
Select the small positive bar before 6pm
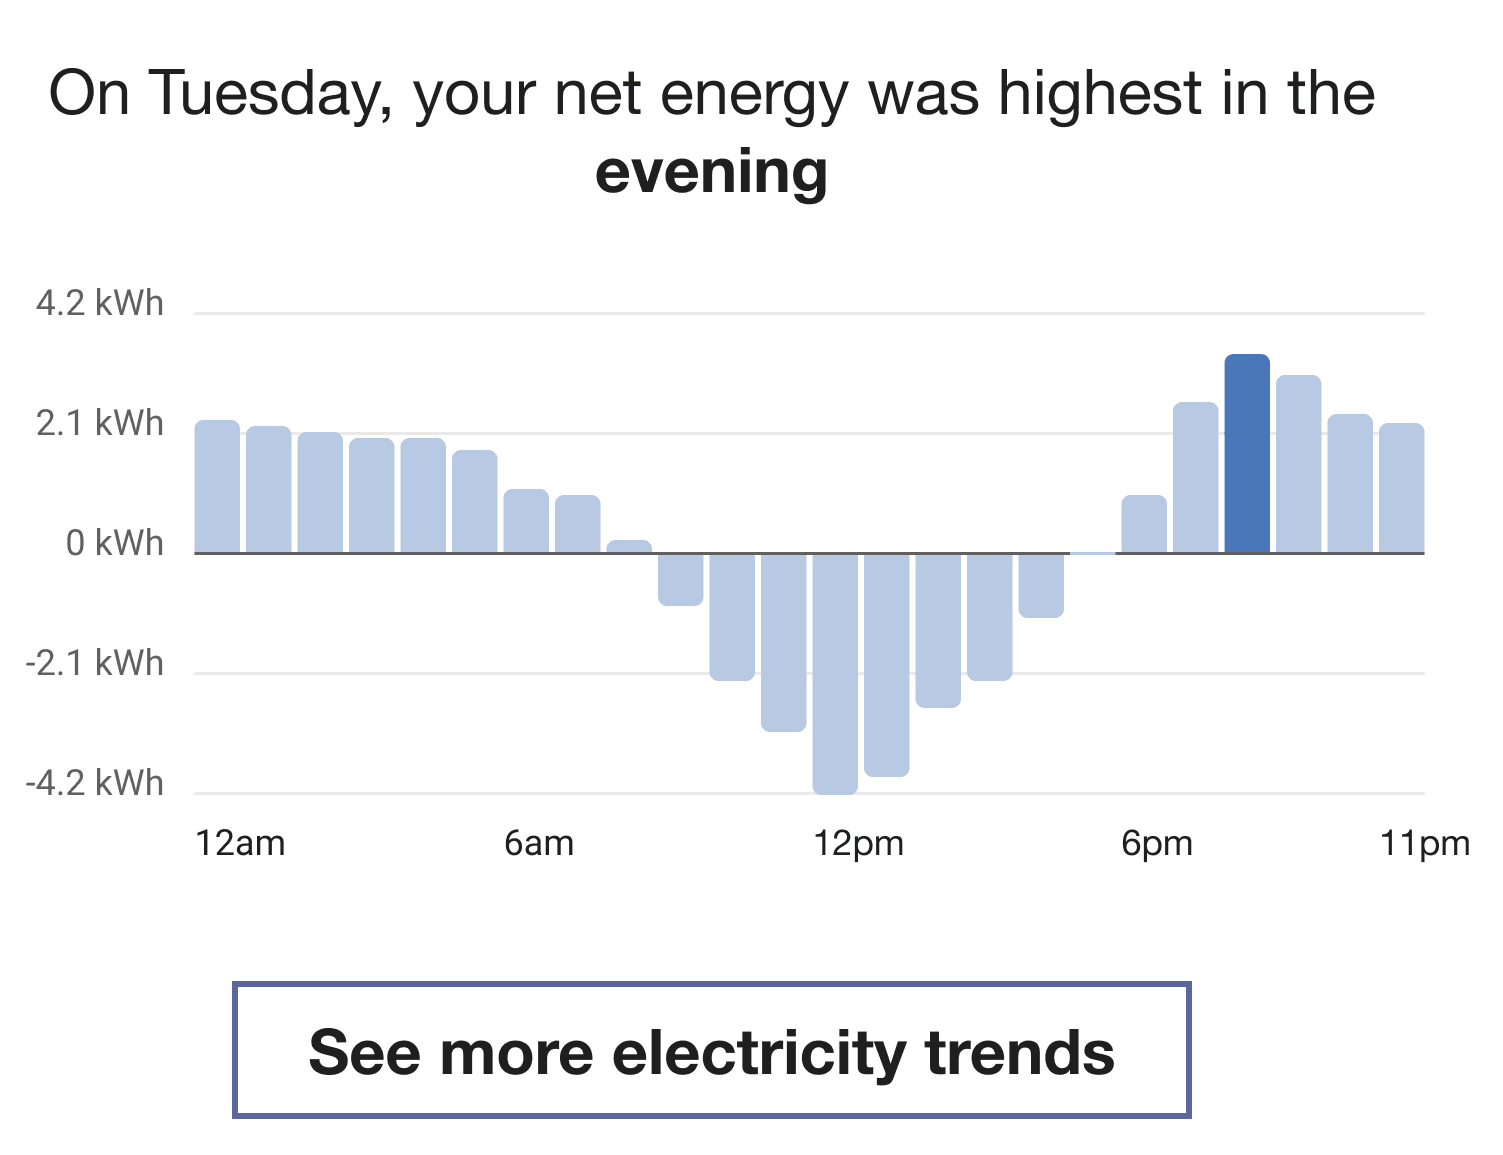click(1142, 520)
